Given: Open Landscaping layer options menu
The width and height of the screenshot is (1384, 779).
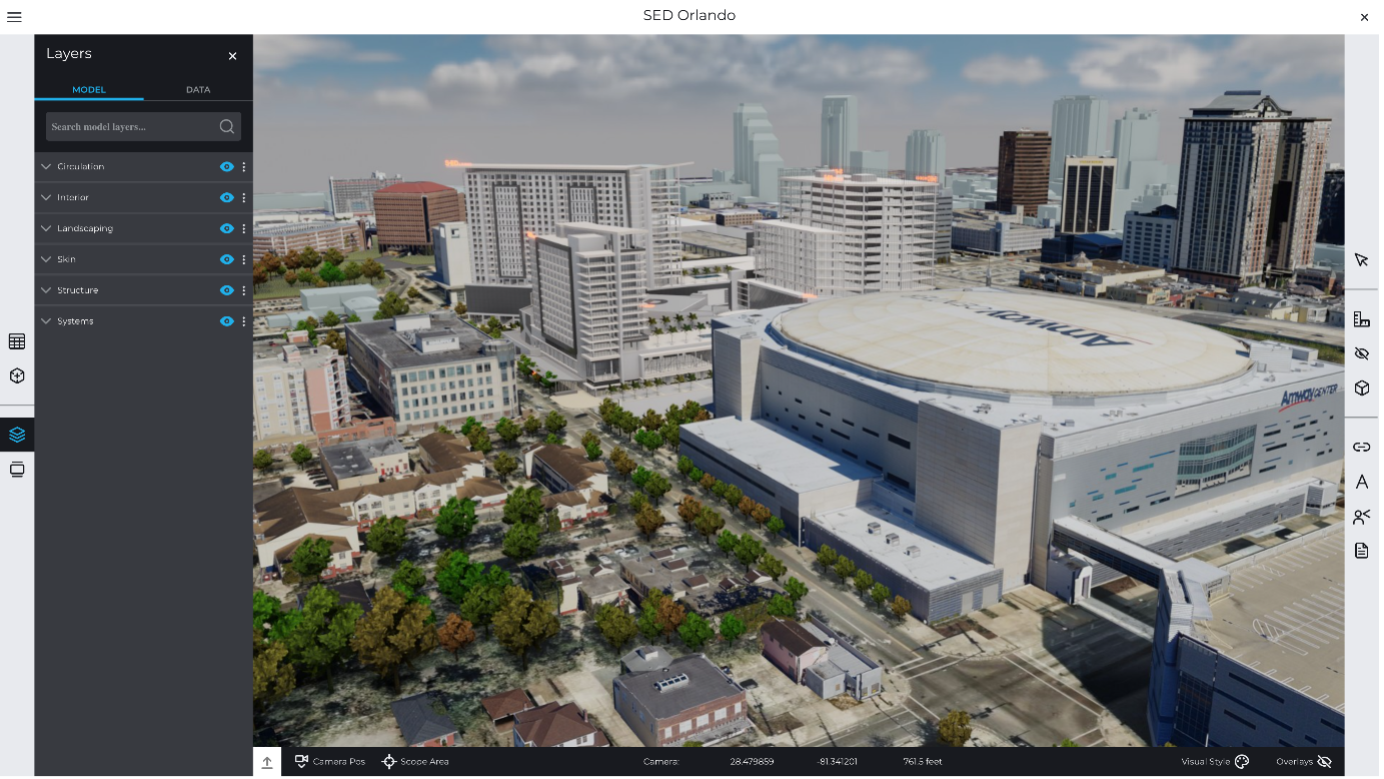Looking at the screenshot, I should [x=244, y=229].
